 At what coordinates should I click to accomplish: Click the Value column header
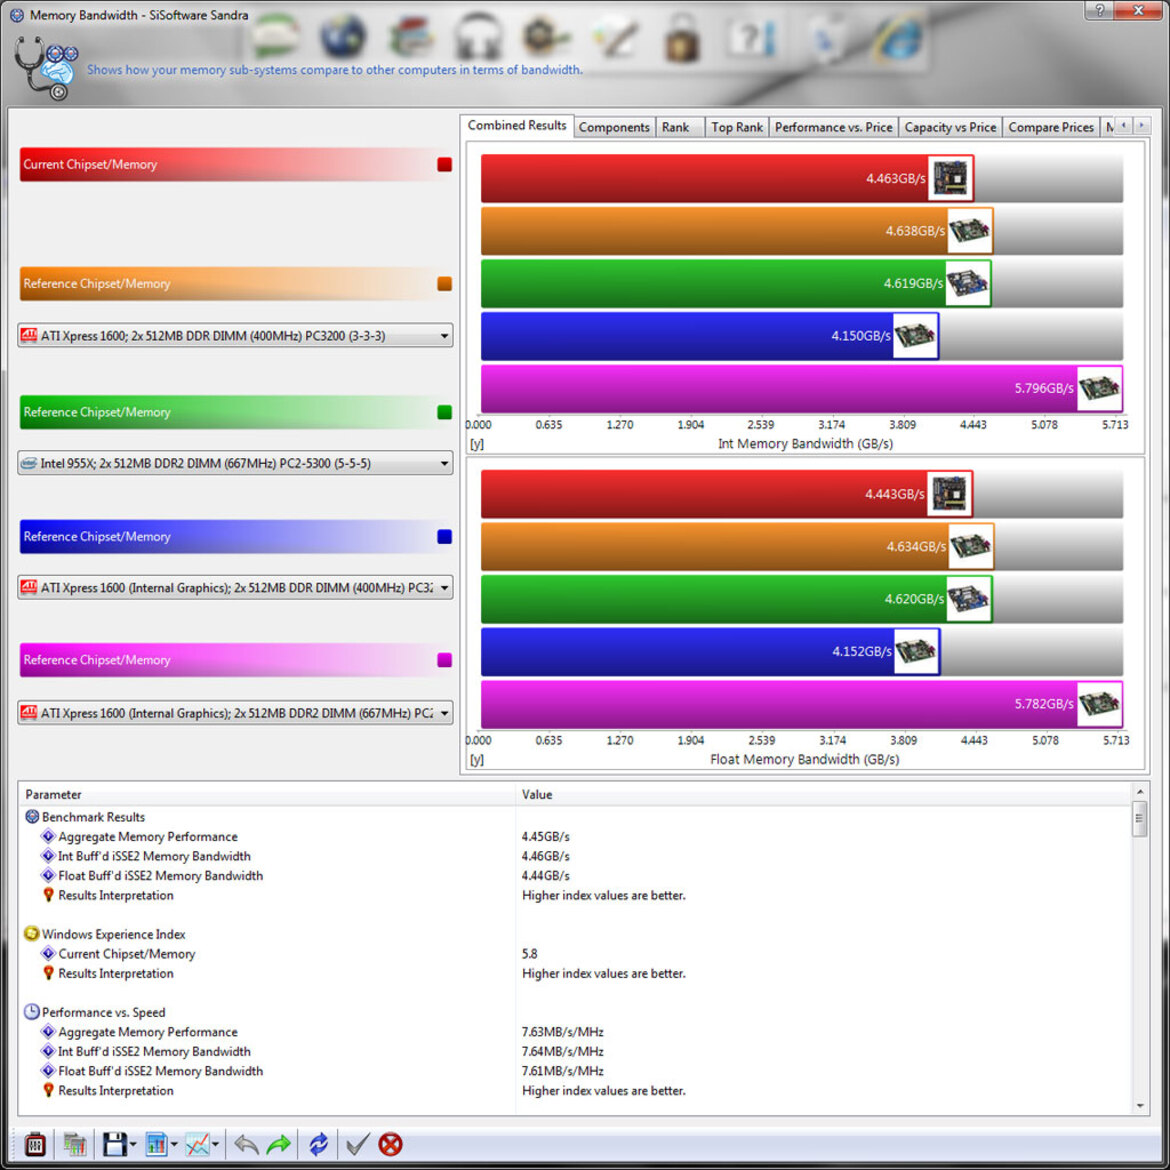pos(824,794)
